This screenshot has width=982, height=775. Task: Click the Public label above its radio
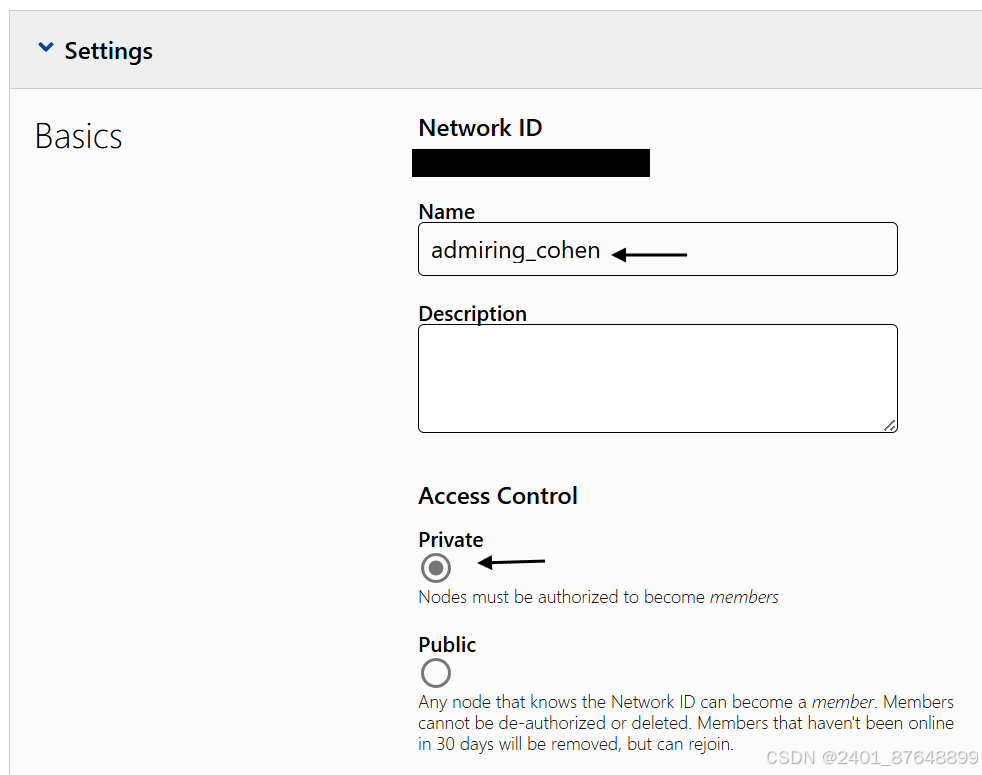click(447, 645)
